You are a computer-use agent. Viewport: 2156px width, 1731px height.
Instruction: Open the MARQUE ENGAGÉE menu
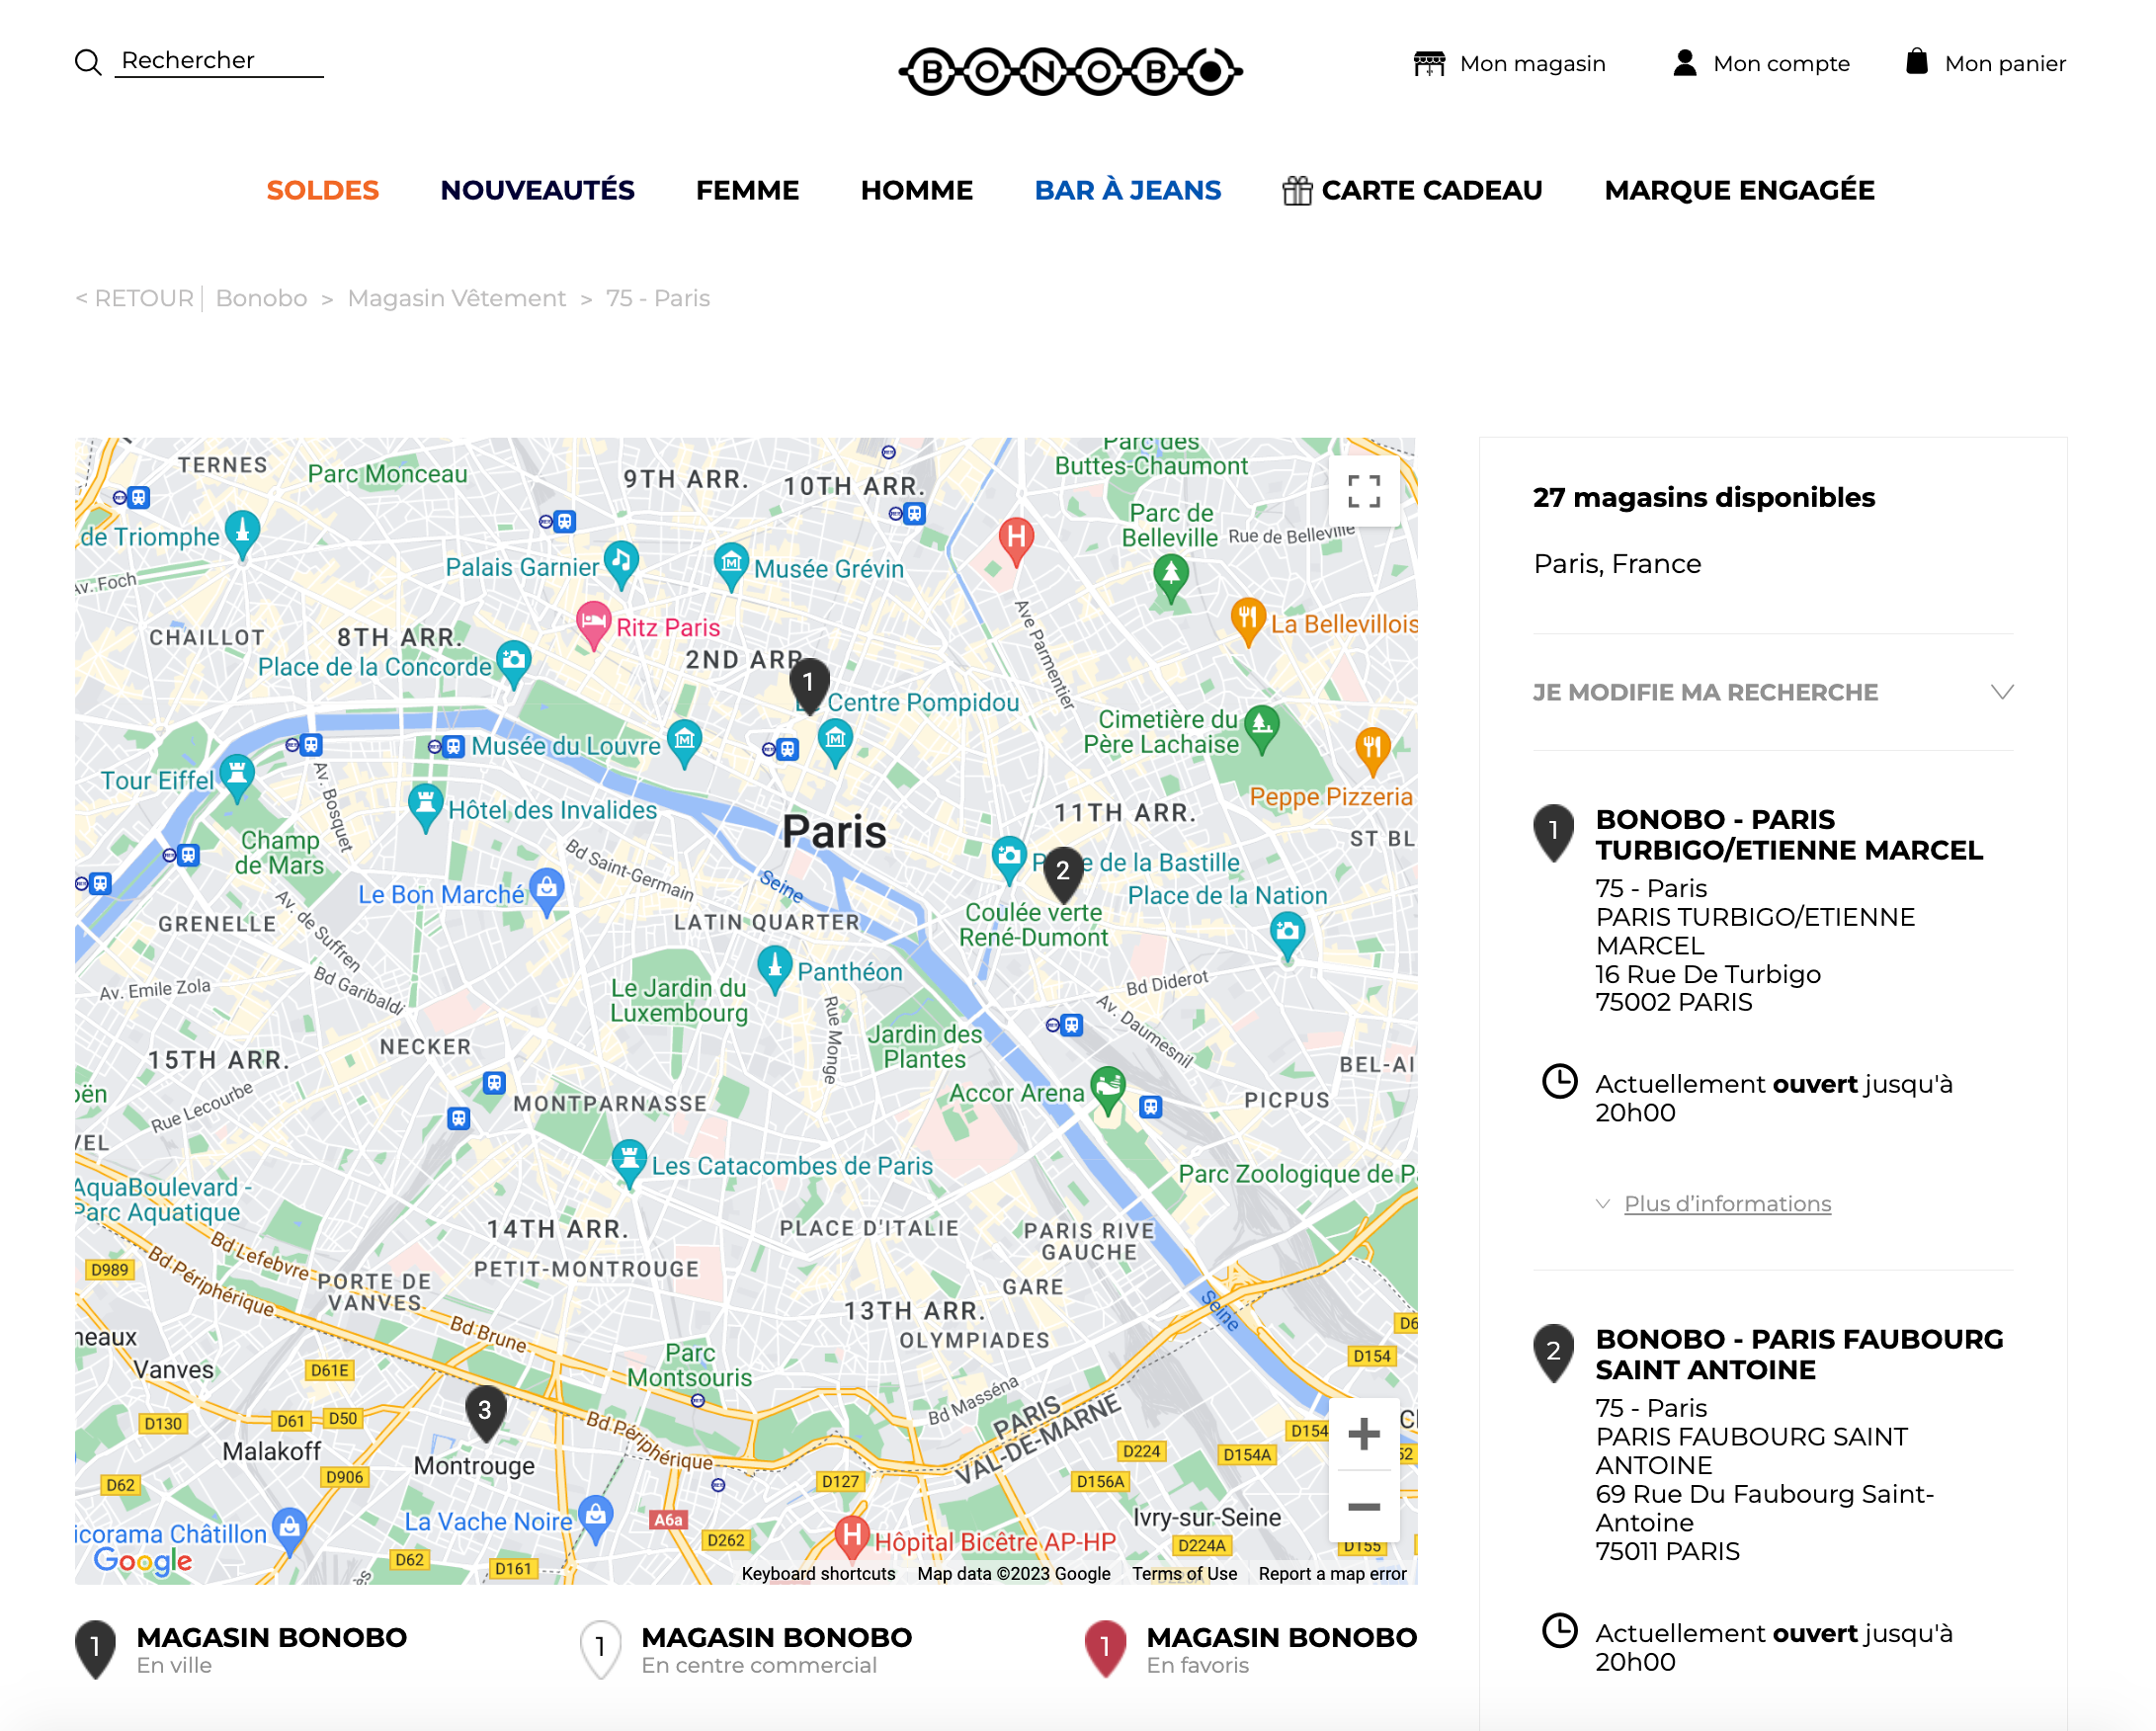[x=1739, y=190]
